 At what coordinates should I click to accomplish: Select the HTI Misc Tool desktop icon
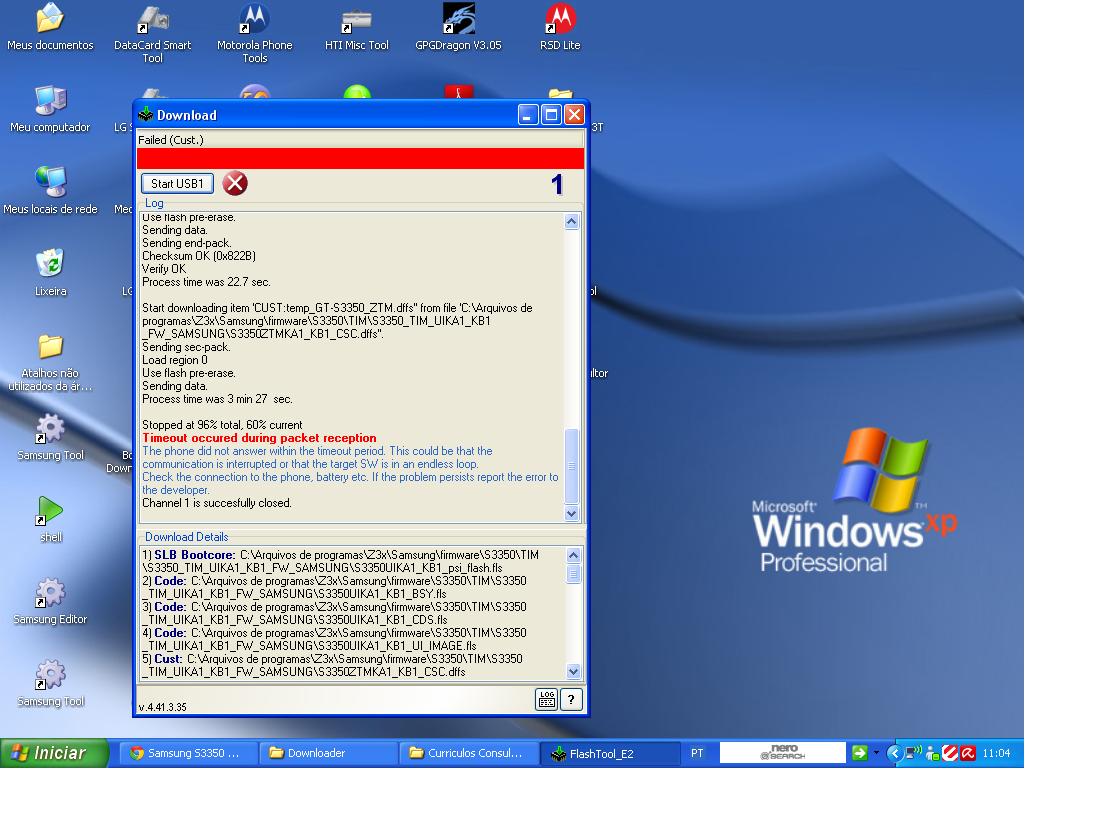(x=356, y=29)
